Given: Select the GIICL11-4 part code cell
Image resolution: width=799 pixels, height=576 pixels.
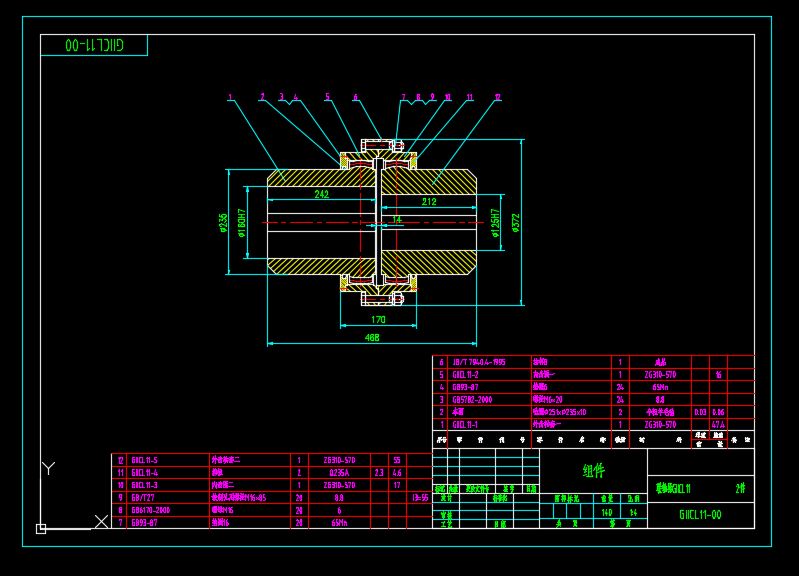Looking at the screenshot, I should pyautogui.click(x=144, y=473).
